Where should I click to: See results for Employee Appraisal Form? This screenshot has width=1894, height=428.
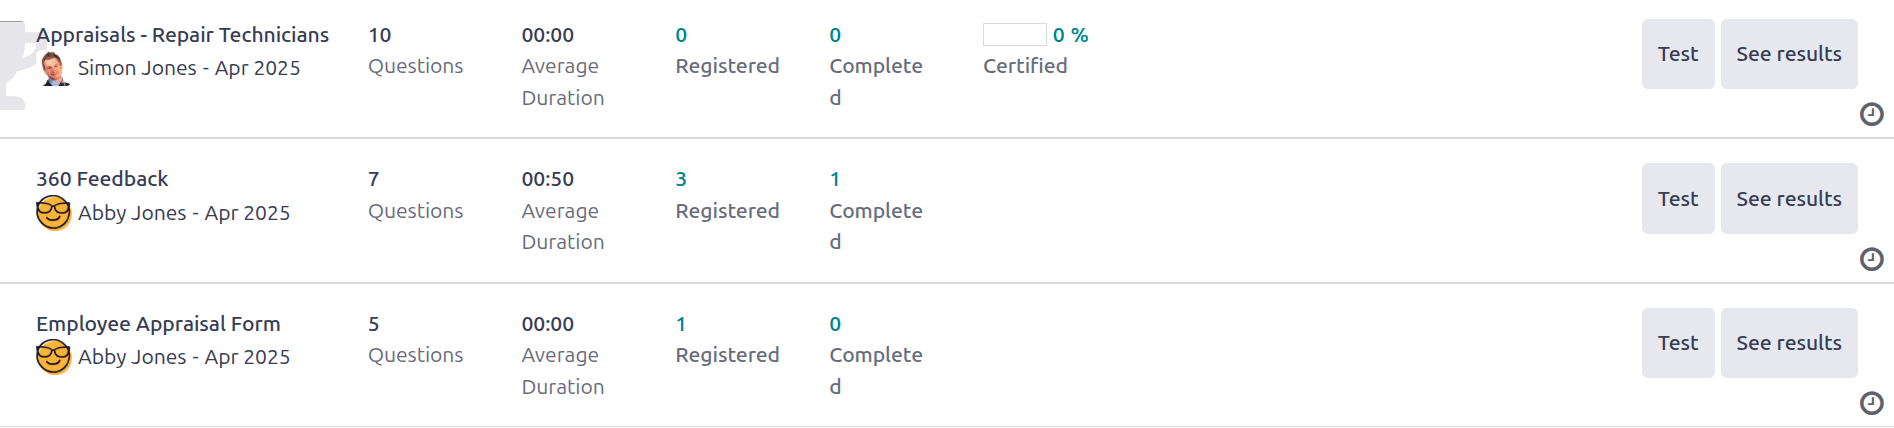point(1788,343)
